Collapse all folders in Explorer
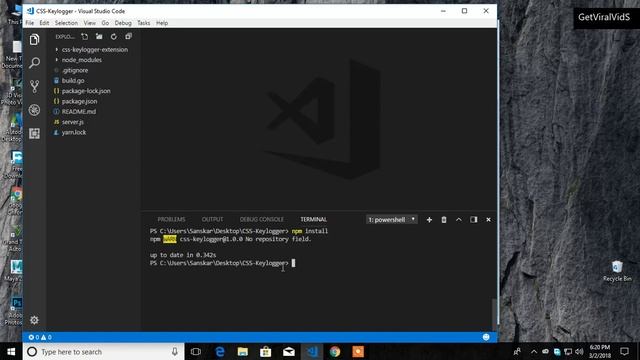This screenshot has width=640, height=360. pos(129,37)
